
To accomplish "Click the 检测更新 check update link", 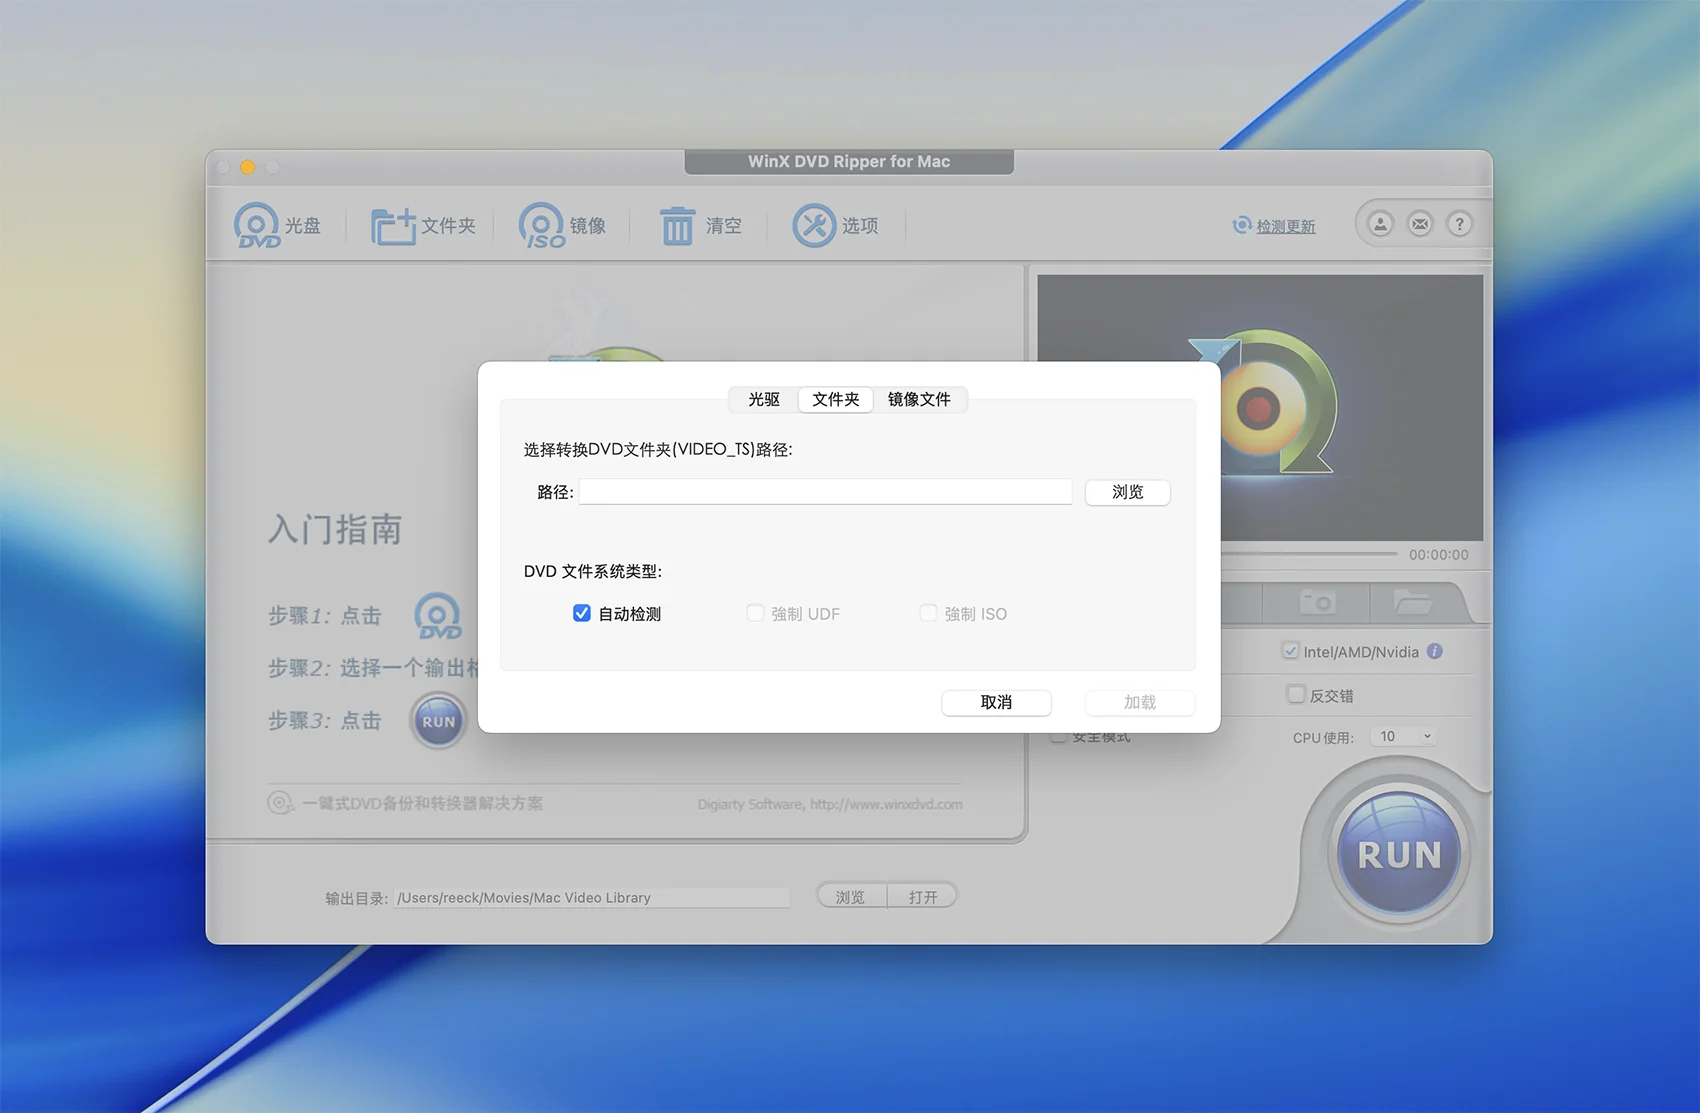I will pyautogui.click(x=1285, y=226).
